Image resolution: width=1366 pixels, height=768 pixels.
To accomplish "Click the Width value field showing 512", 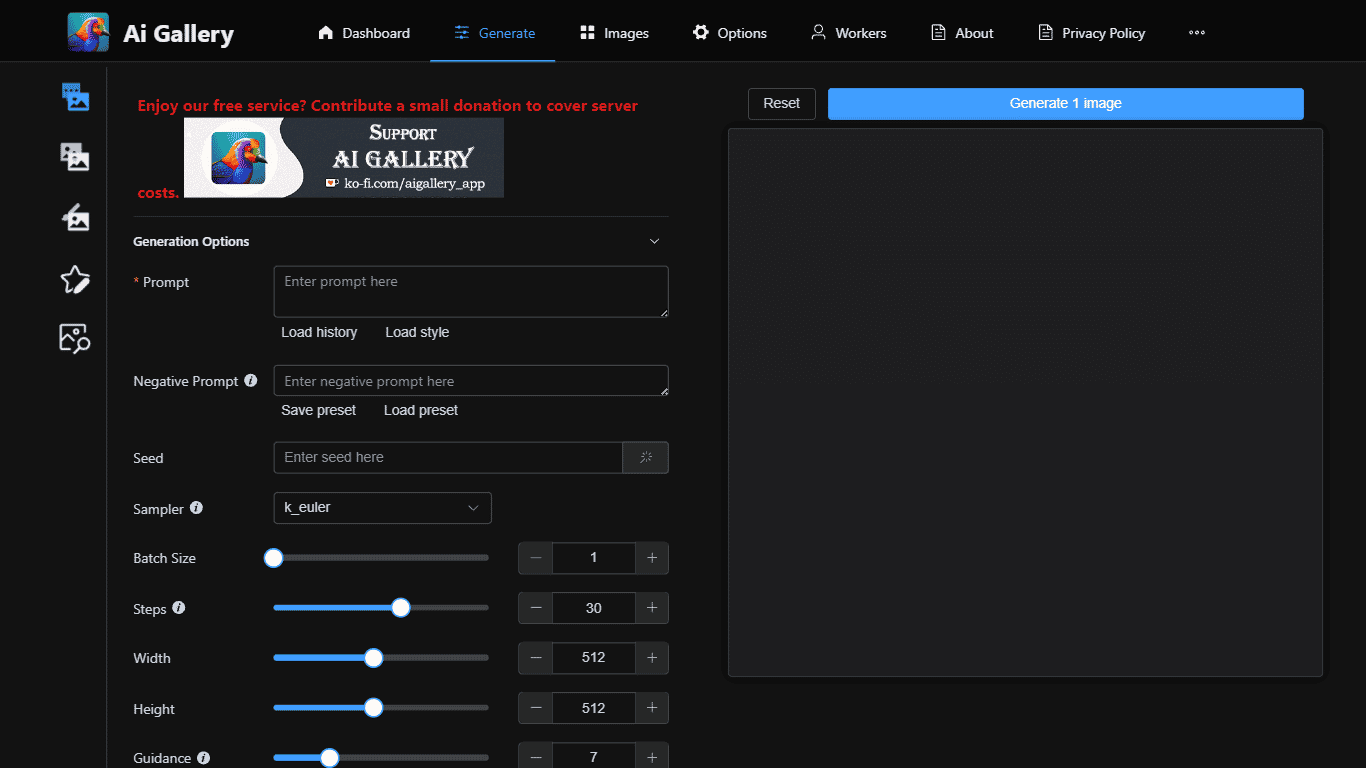I will coord(594,658).
